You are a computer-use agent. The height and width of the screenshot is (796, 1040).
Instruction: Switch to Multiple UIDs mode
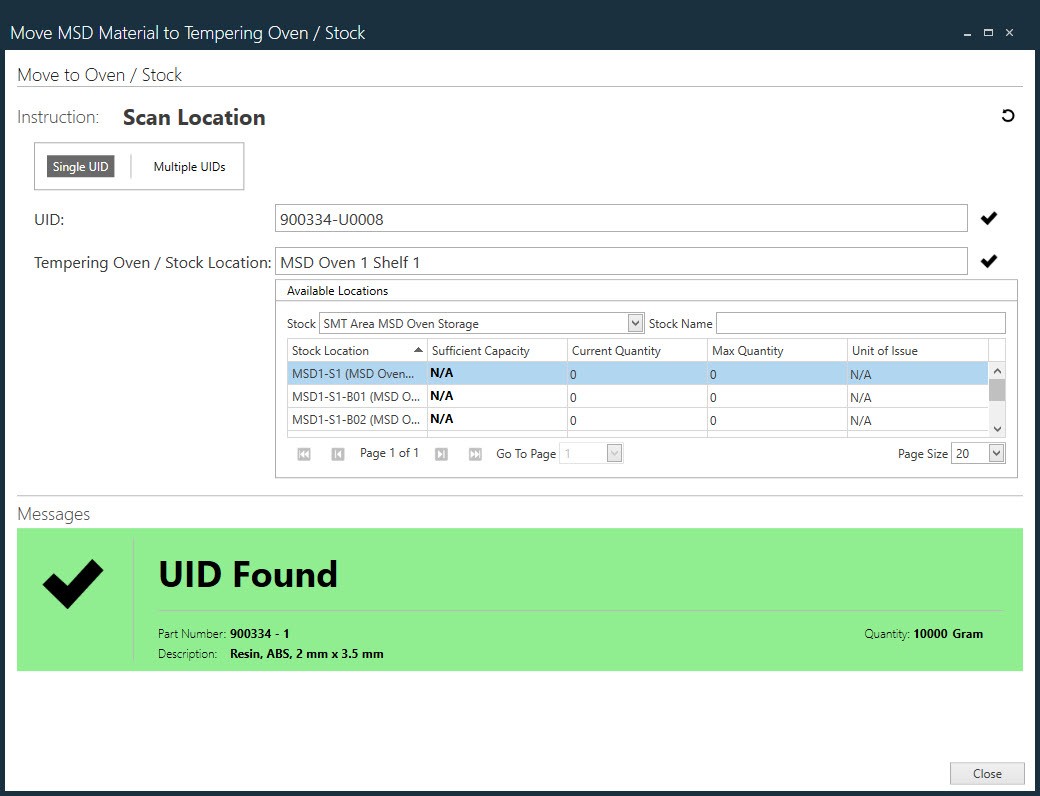pyautogui.click(x=189, y=167)
